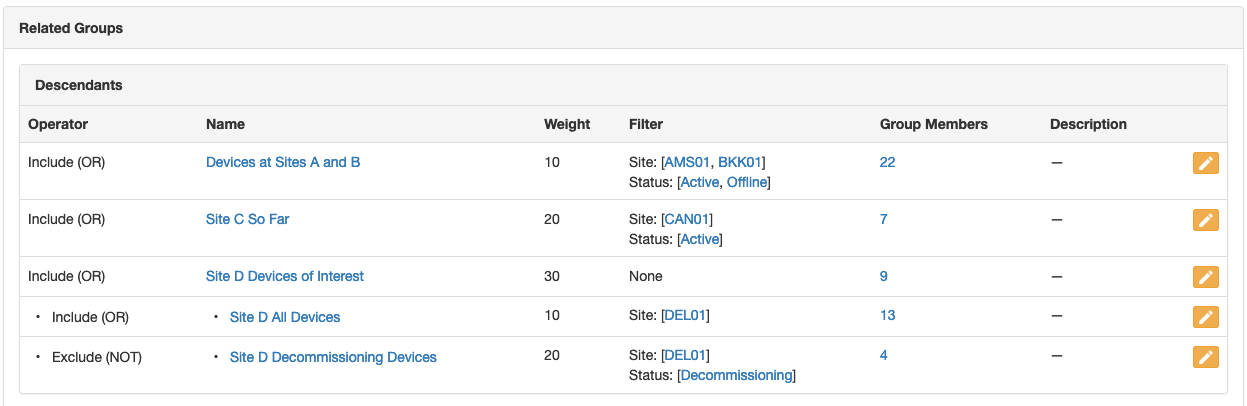Open Devices at Sites A and B link
The height and width of the screenshot is (406, 1247).
pos(283,162)
